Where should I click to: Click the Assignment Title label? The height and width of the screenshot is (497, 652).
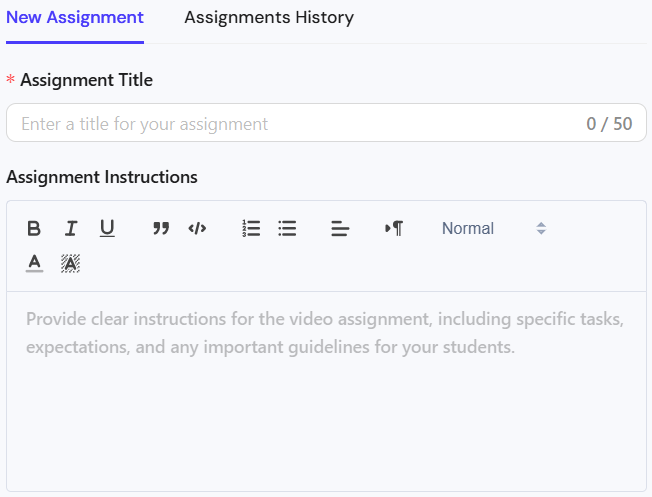pos(86,80)
